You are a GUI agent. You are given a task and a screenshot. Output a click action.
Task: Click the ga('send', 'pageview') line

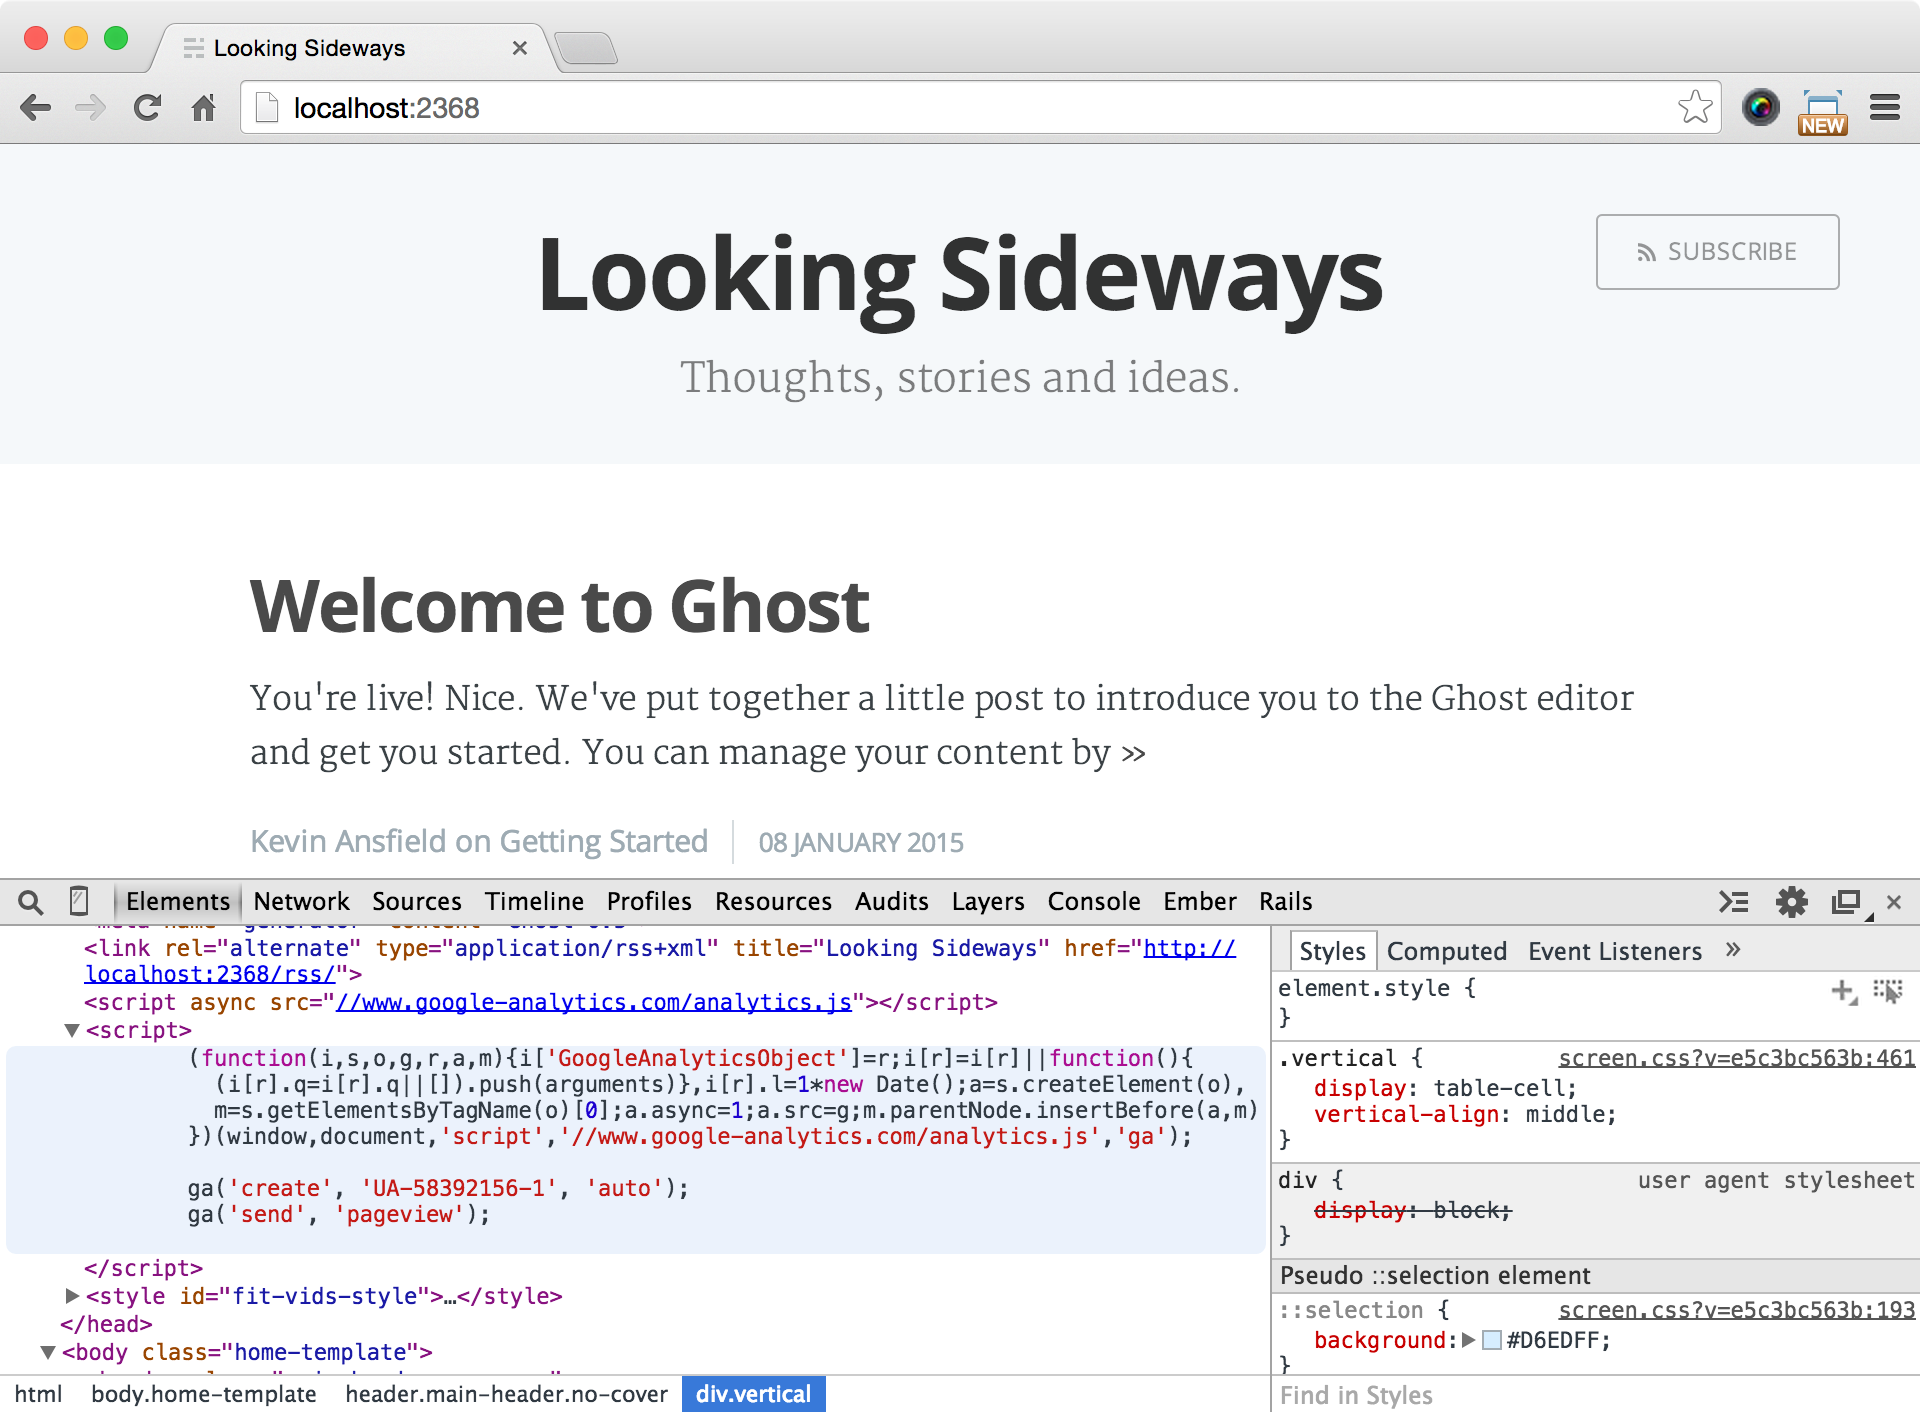click(x=338, y=1214)
